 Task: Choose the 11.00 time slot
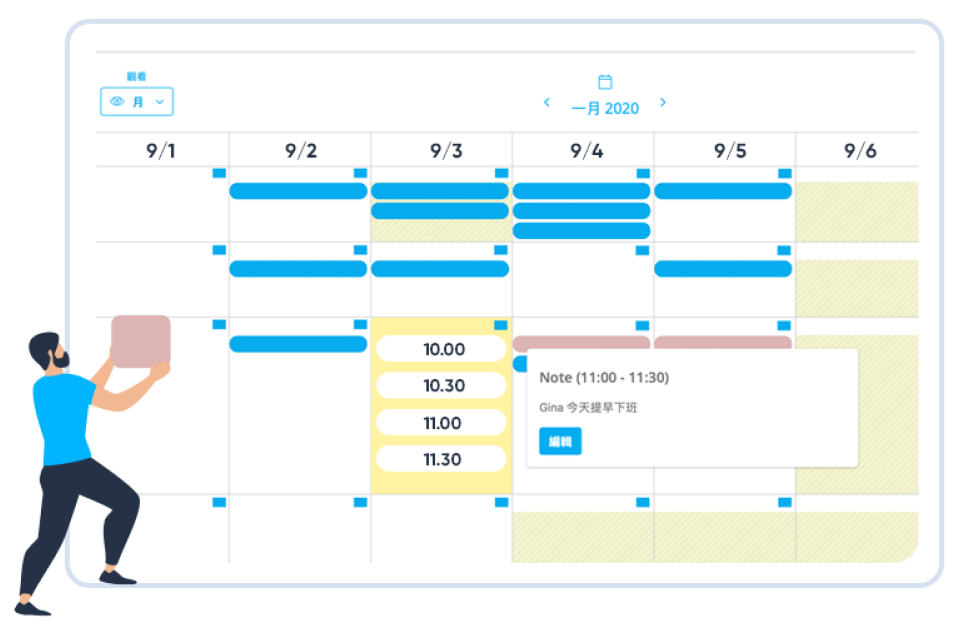tap(442, 423)
